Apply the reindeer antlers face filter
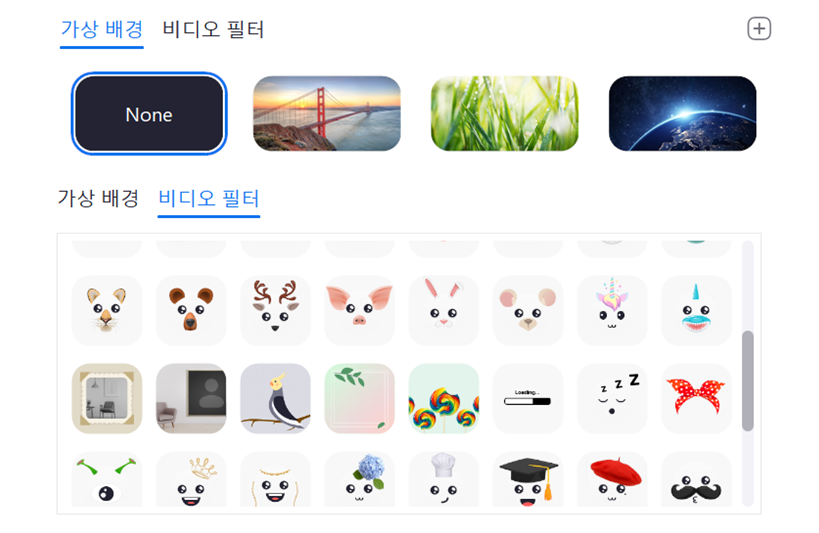This screenshot has height=533, width=819. point(275,310)
